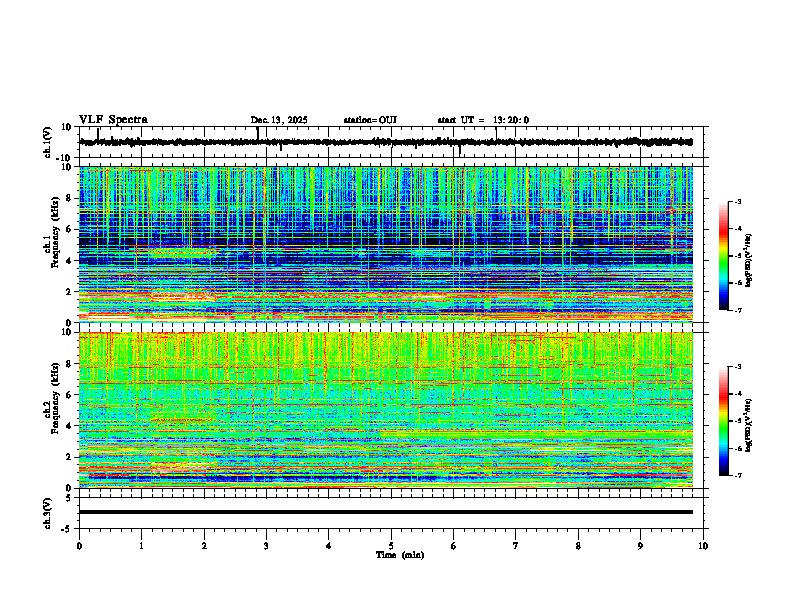Click the ch.2 "Frequency (kHz)" axis label
The width and height of the screenshot is (792, 612).
tap(55, 398)
